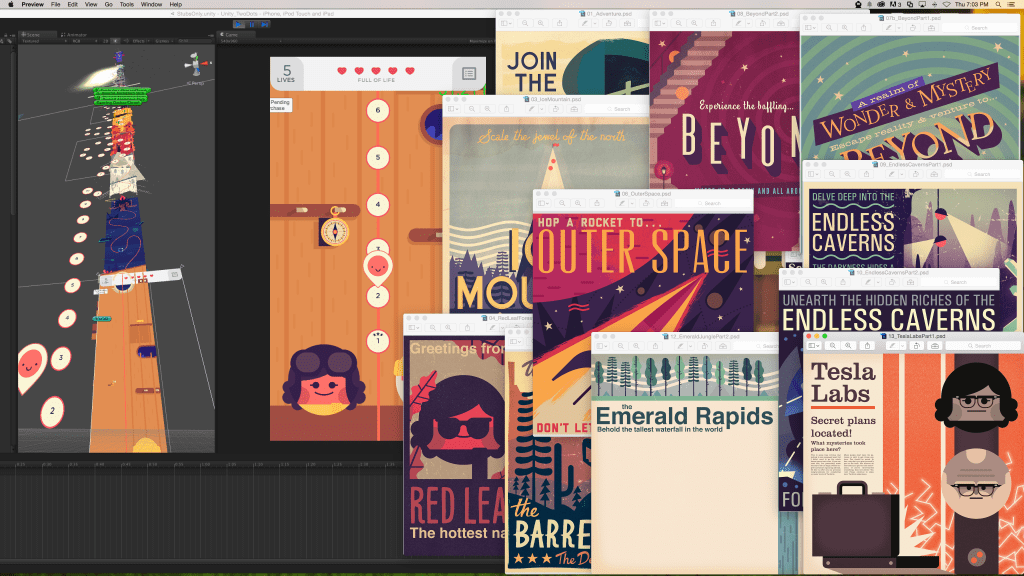
Task: Rotate image in 13_TeslaLabsPart1.psd window
Action: [914, 344]
